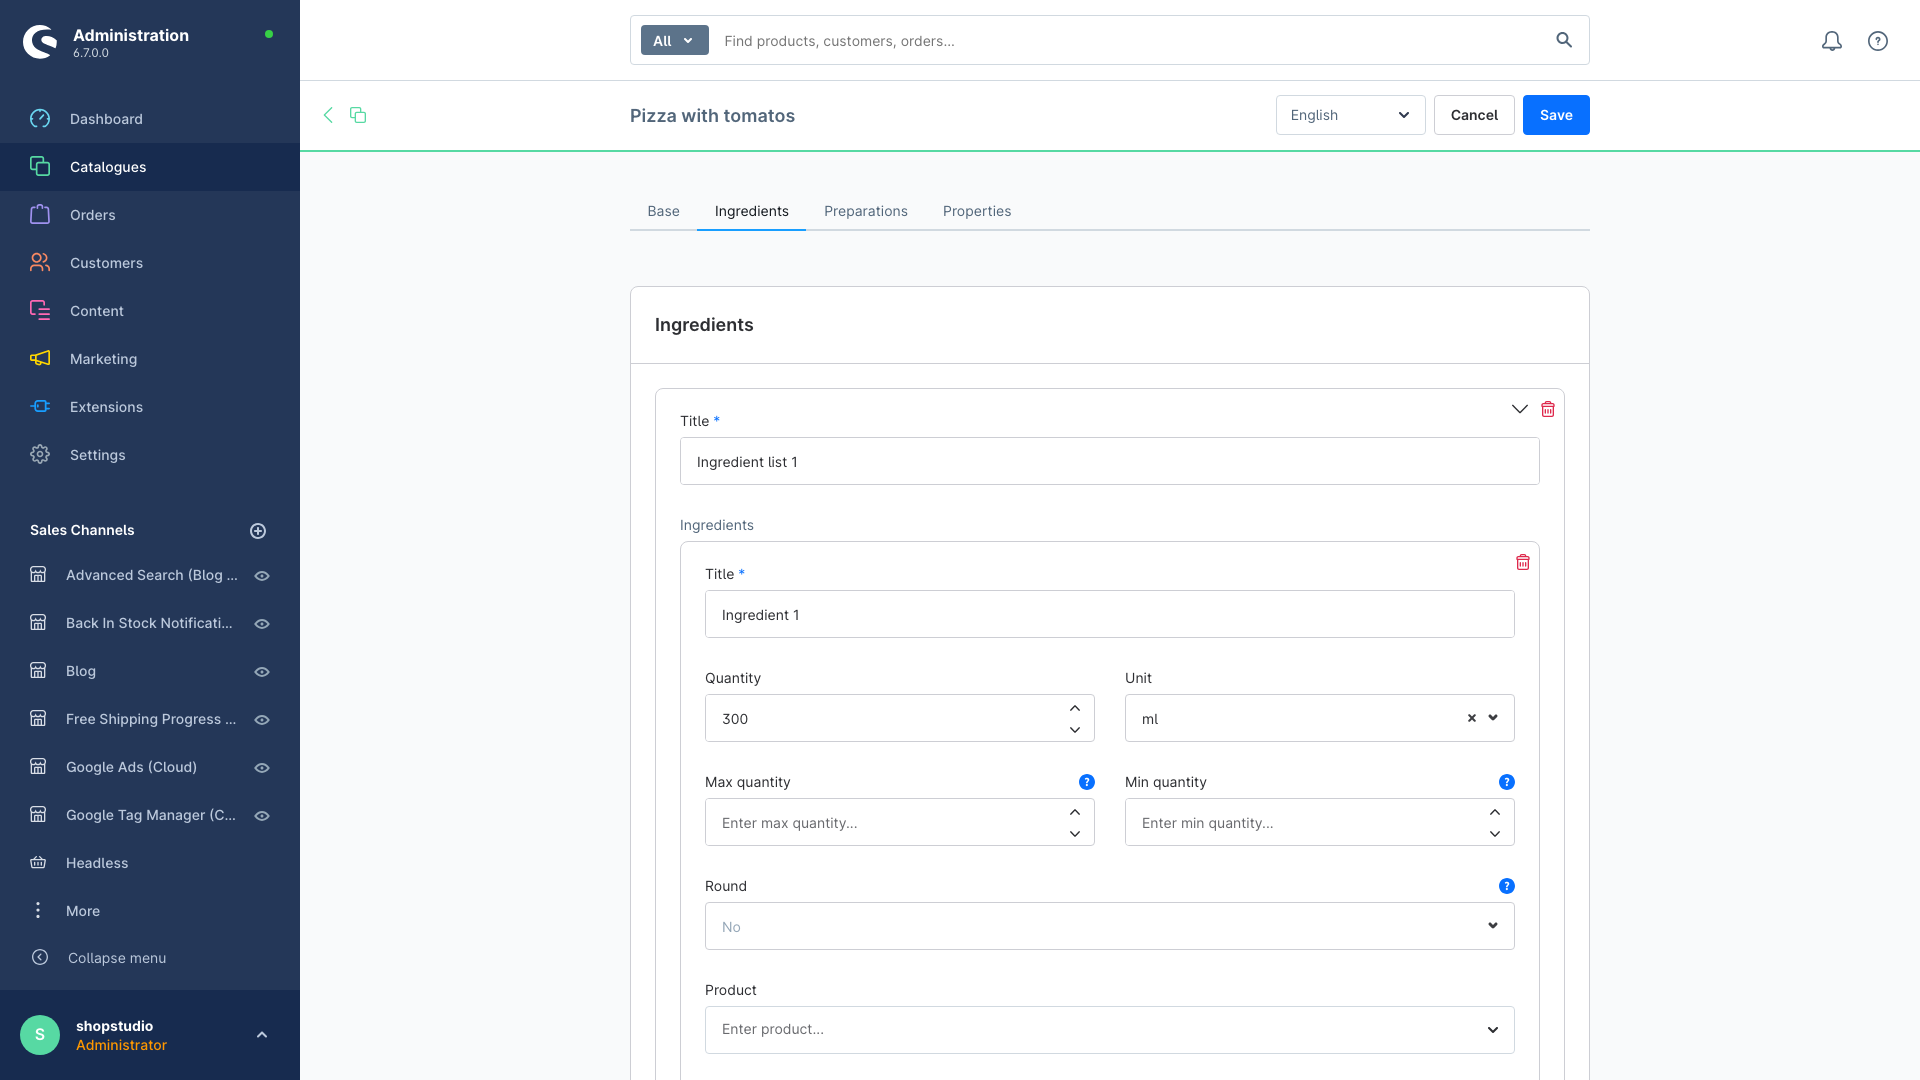Click the storefront icon beside Google Ads
Screen dimensions: 1920x1080
(x=38, y=766)
